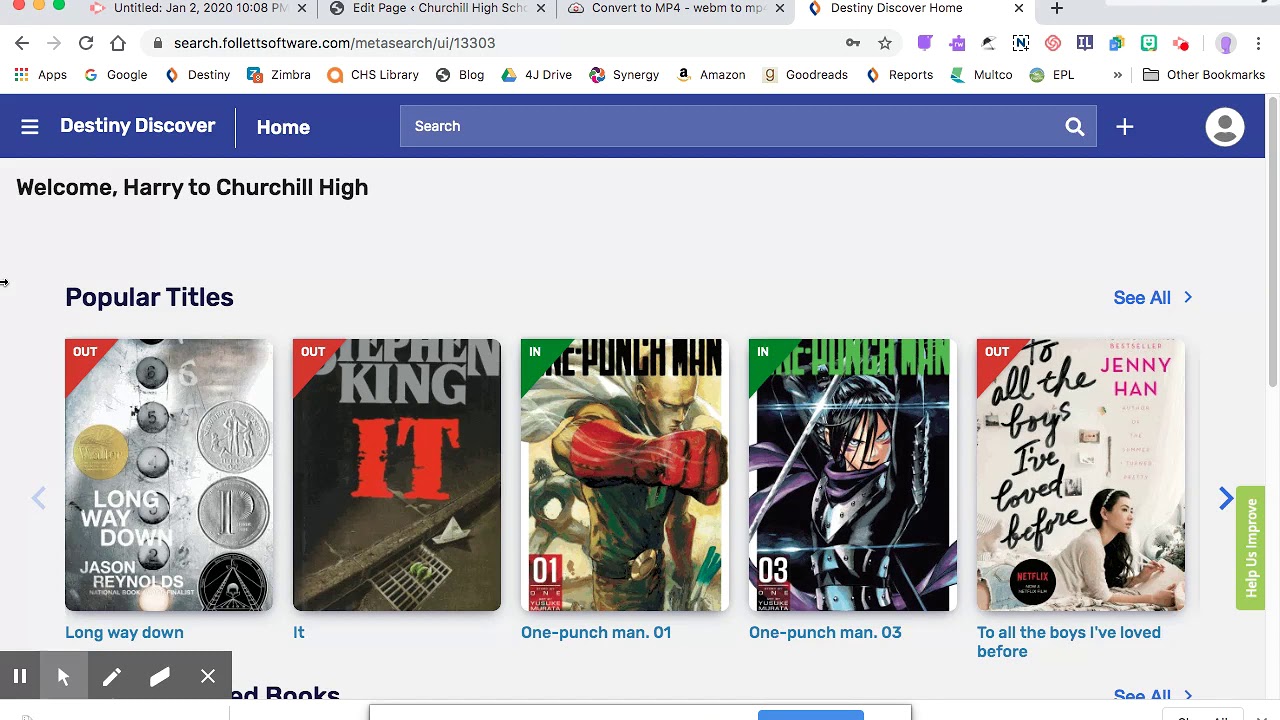The image size is (1280, 720).
Task: Open One-Punch Man 03 cover
Action: point(853,475)
